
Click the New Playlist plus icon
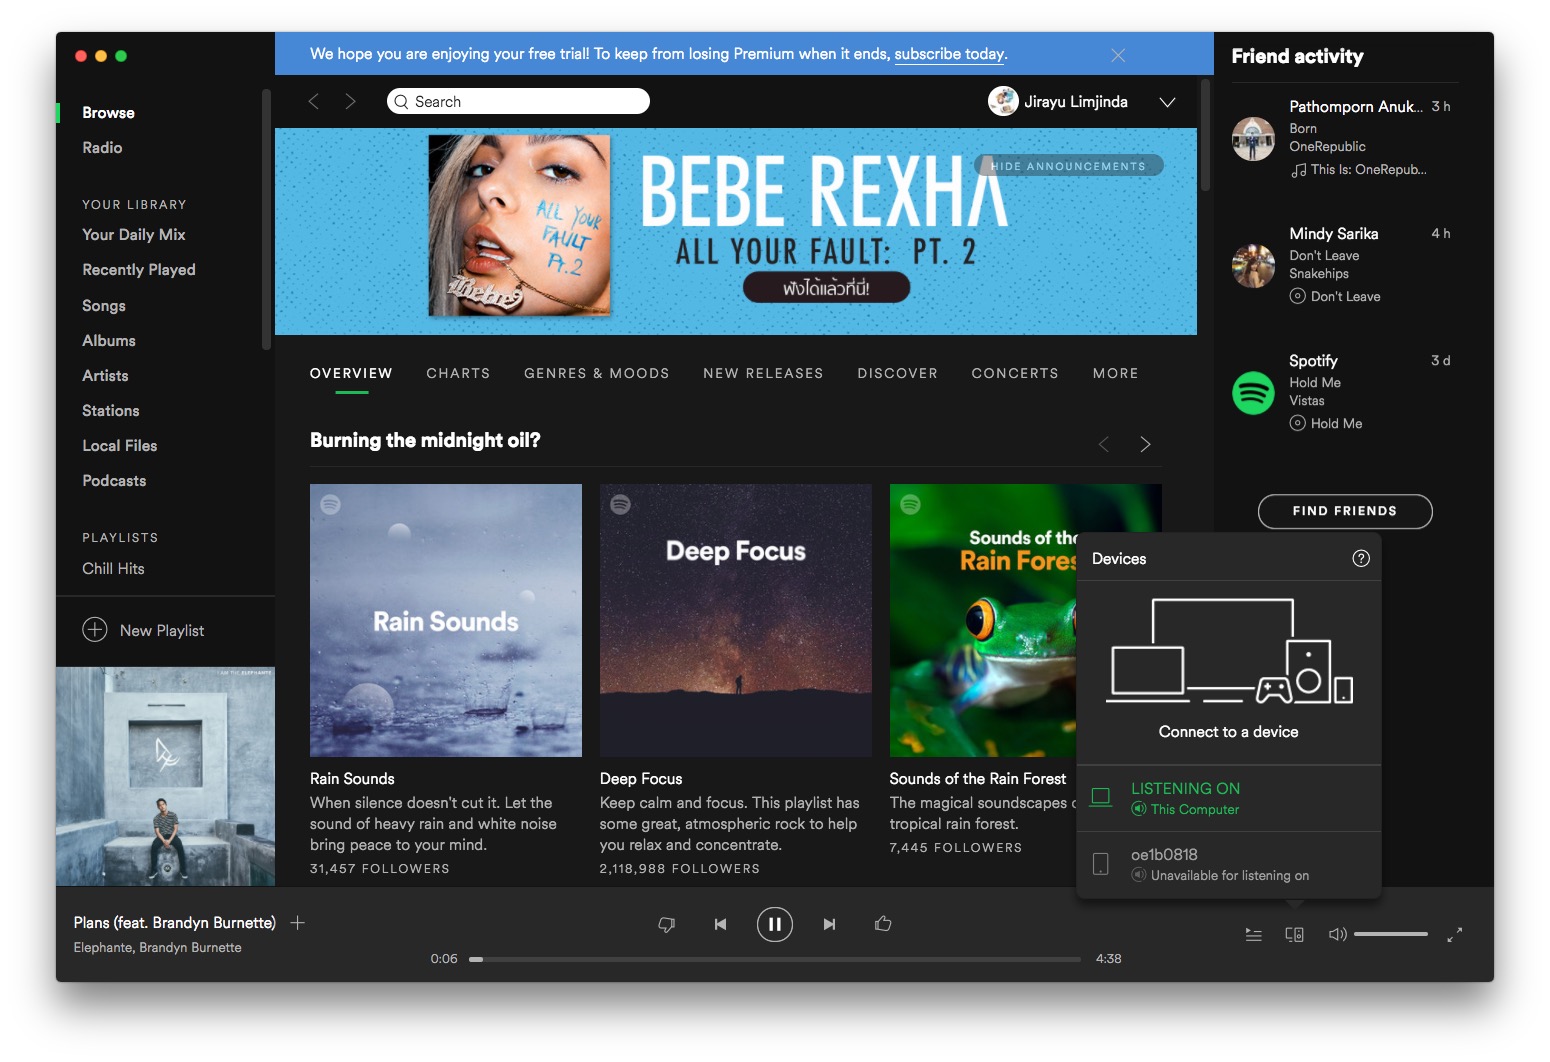pyautogui.click(x=95, y=630)
